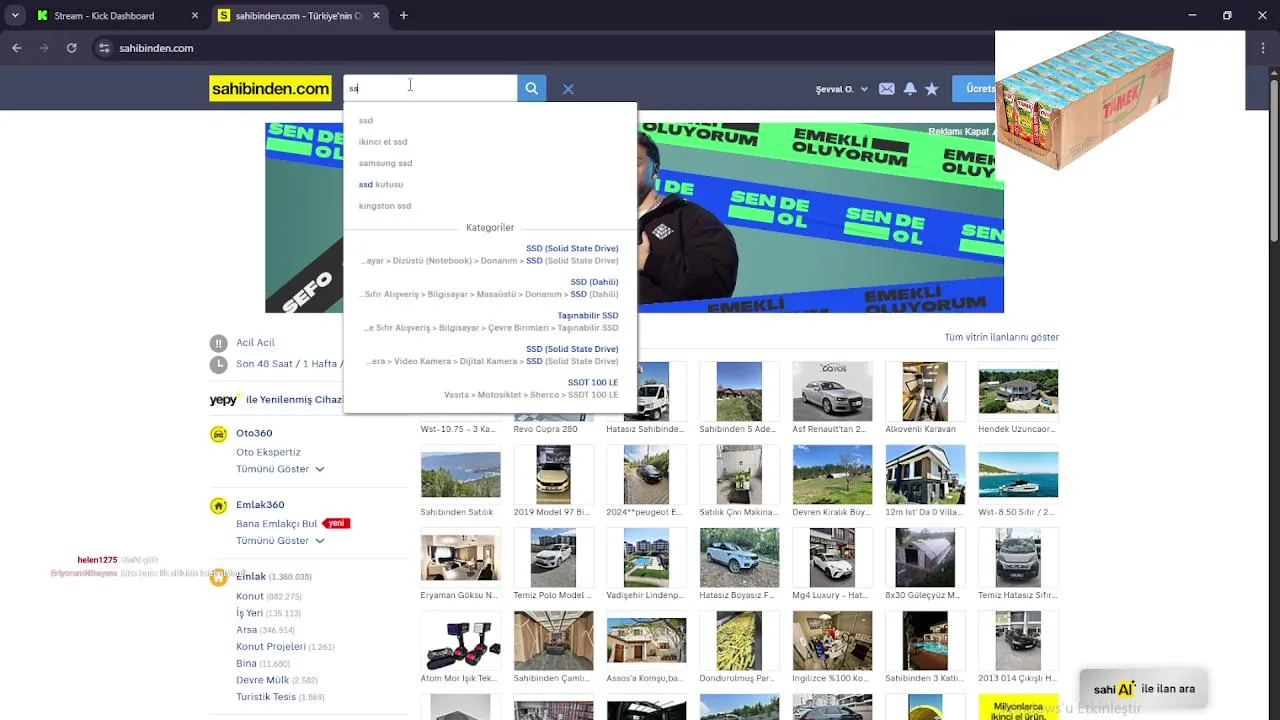1280x720 pixels.
Task: Open Oto Ekspertiz link
Action: click(x=268, y=452)
